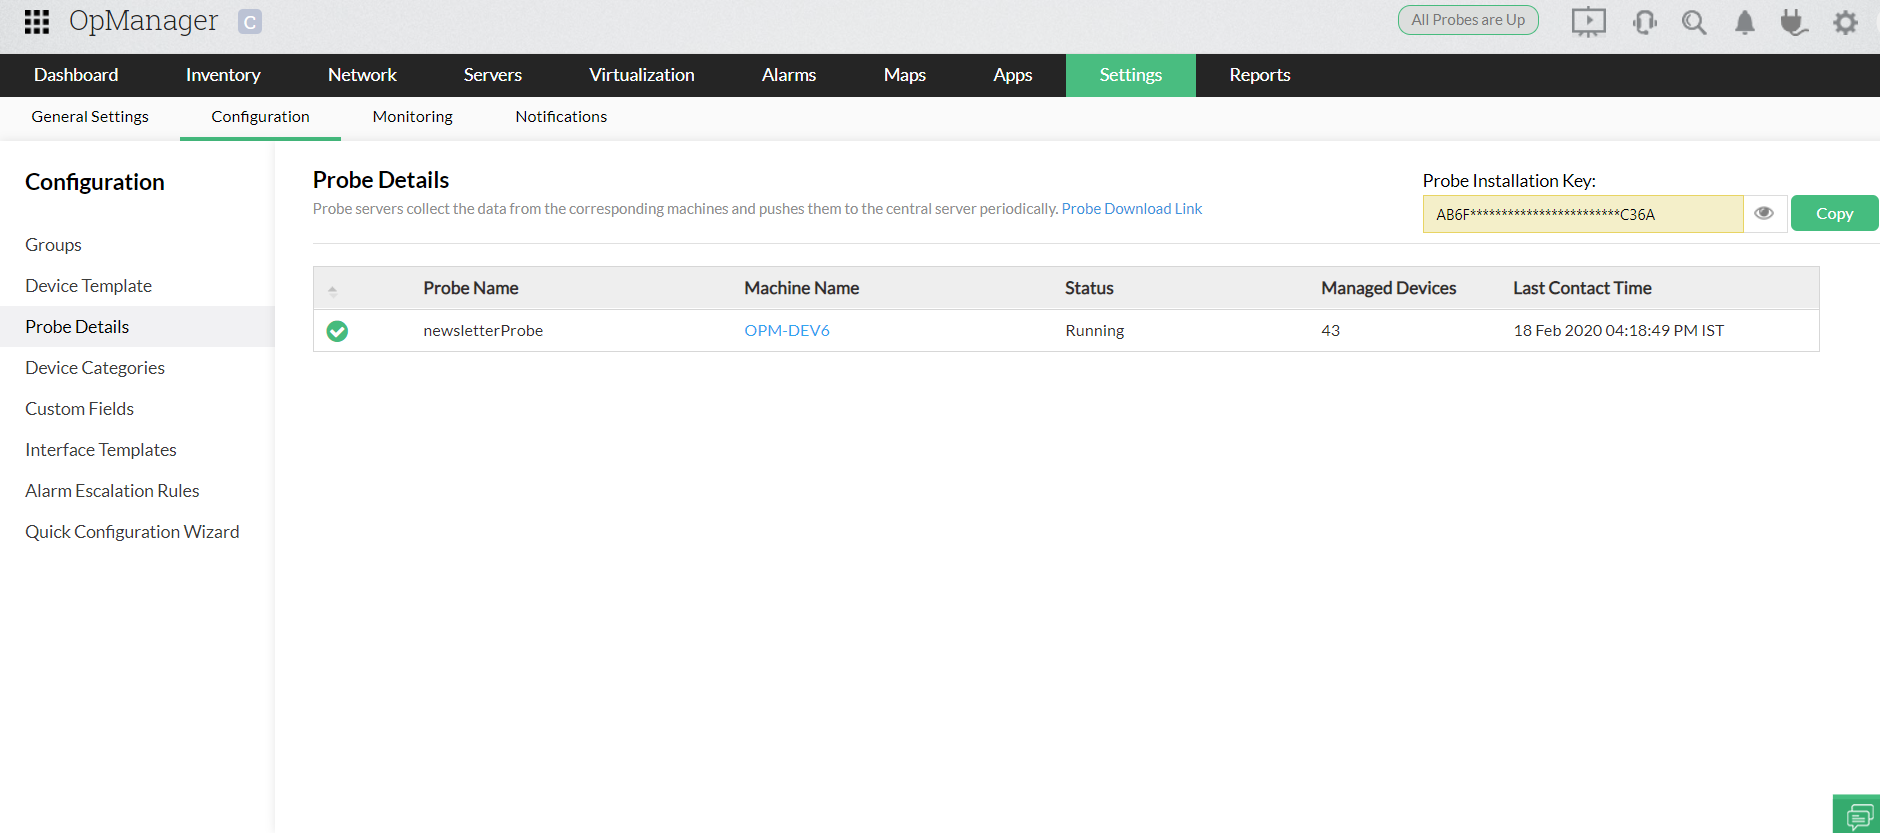Click the Probe Name column header
This screenshot has width=1880, height=837.
[471, 288]
